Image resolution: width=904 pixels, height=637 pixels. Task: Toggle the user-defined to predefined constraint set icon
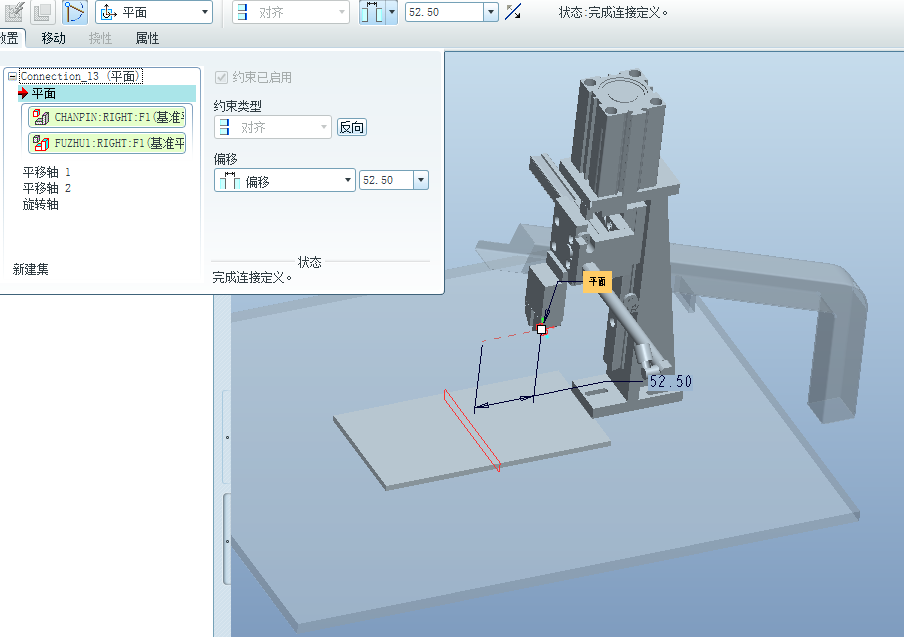click(x=75, y=12)
